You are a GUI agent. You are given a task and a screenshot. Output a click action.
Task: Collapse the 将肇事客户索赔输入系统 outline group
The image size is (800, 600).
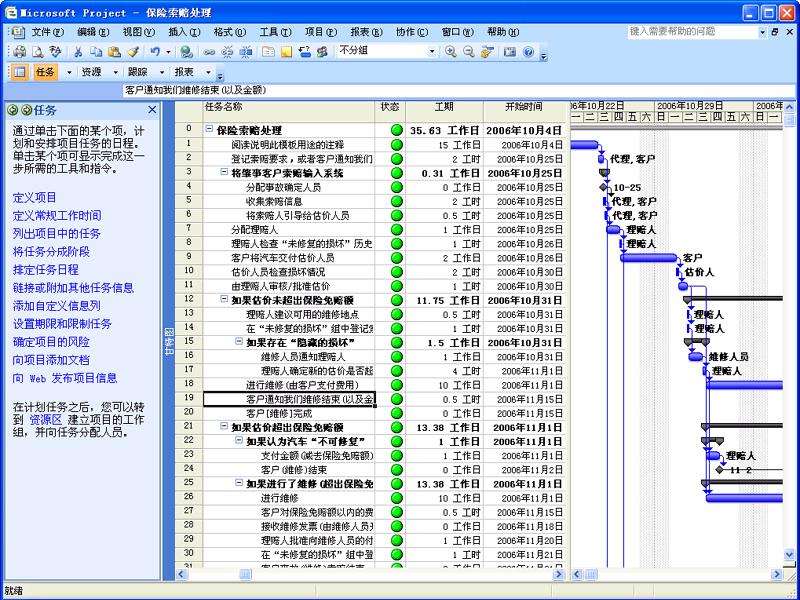pyautogui.click(x=224, y=172)
